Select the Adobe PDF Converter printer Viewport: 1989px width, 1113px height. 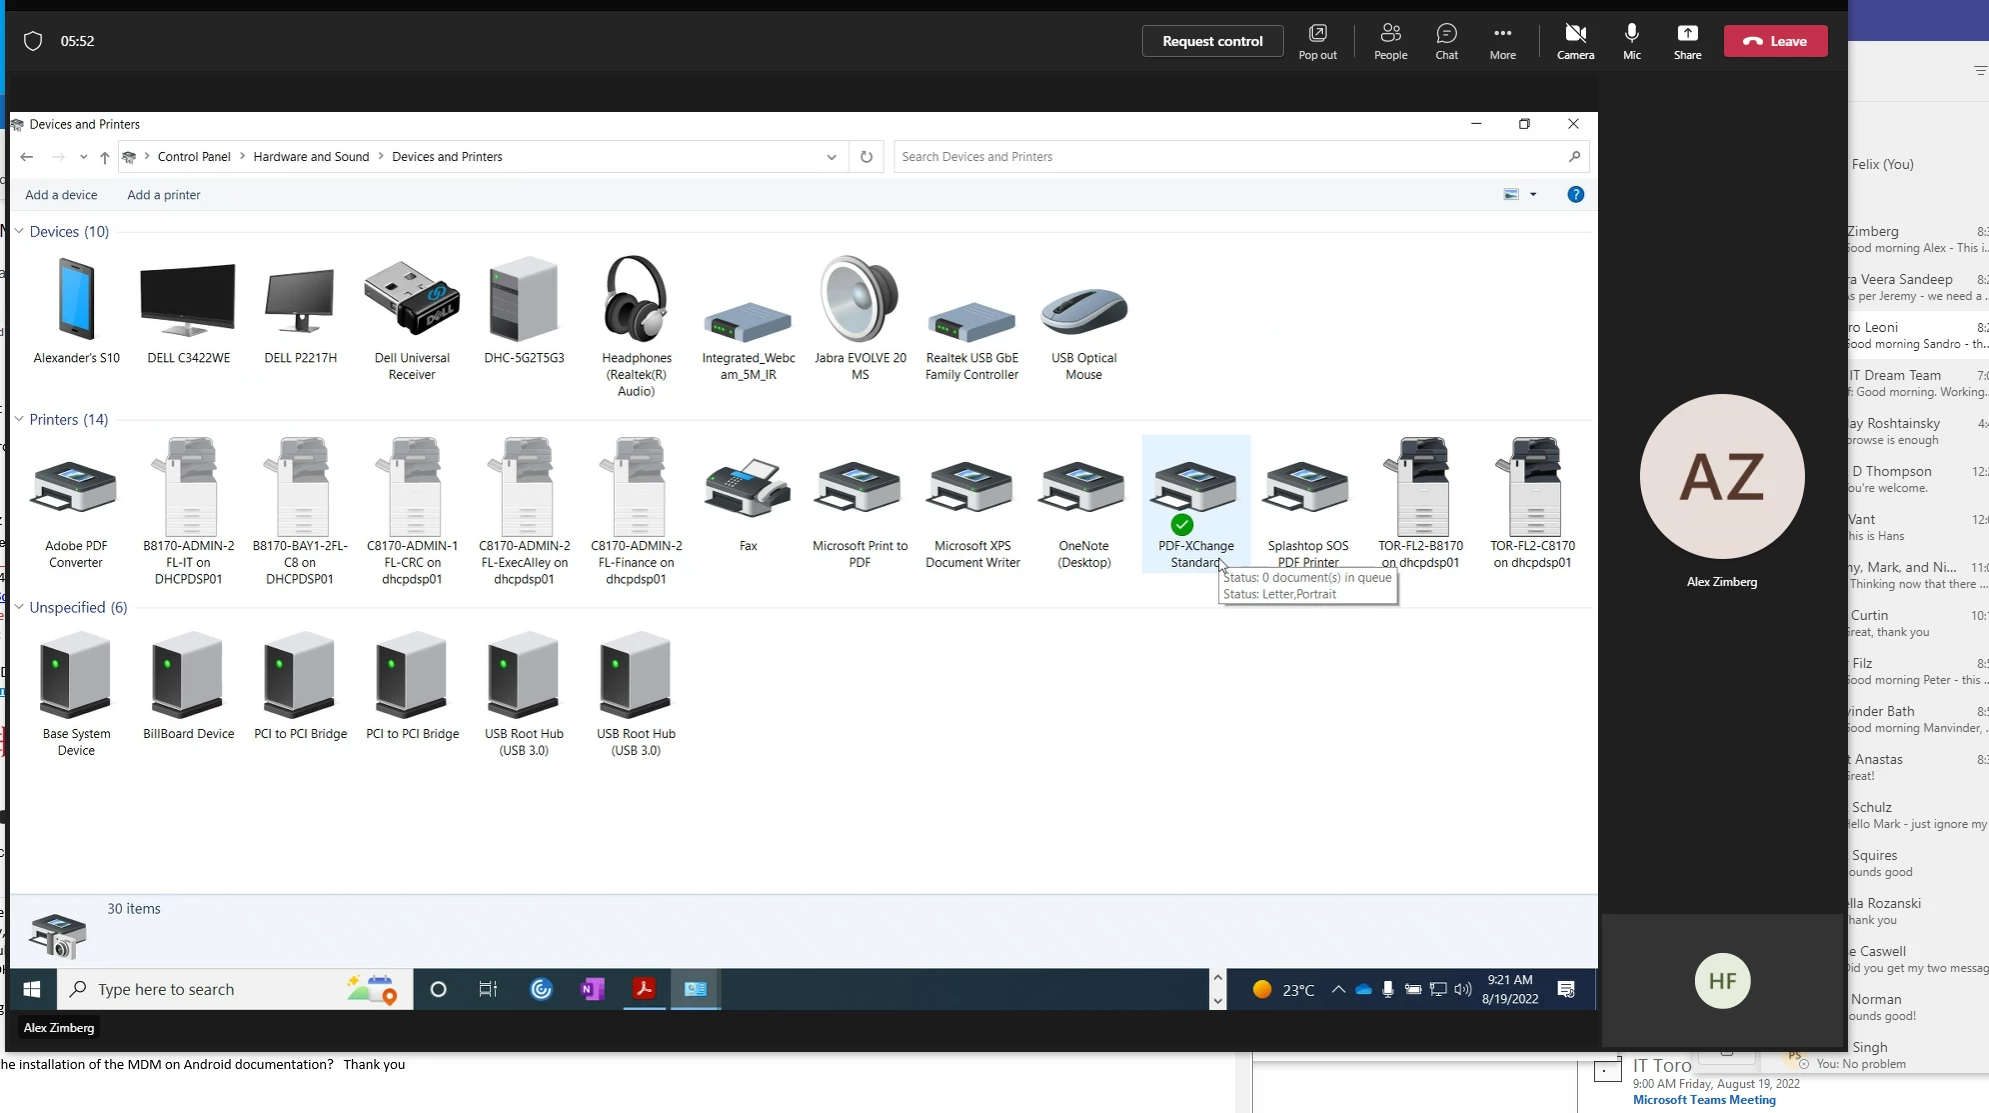coord(76,489)
